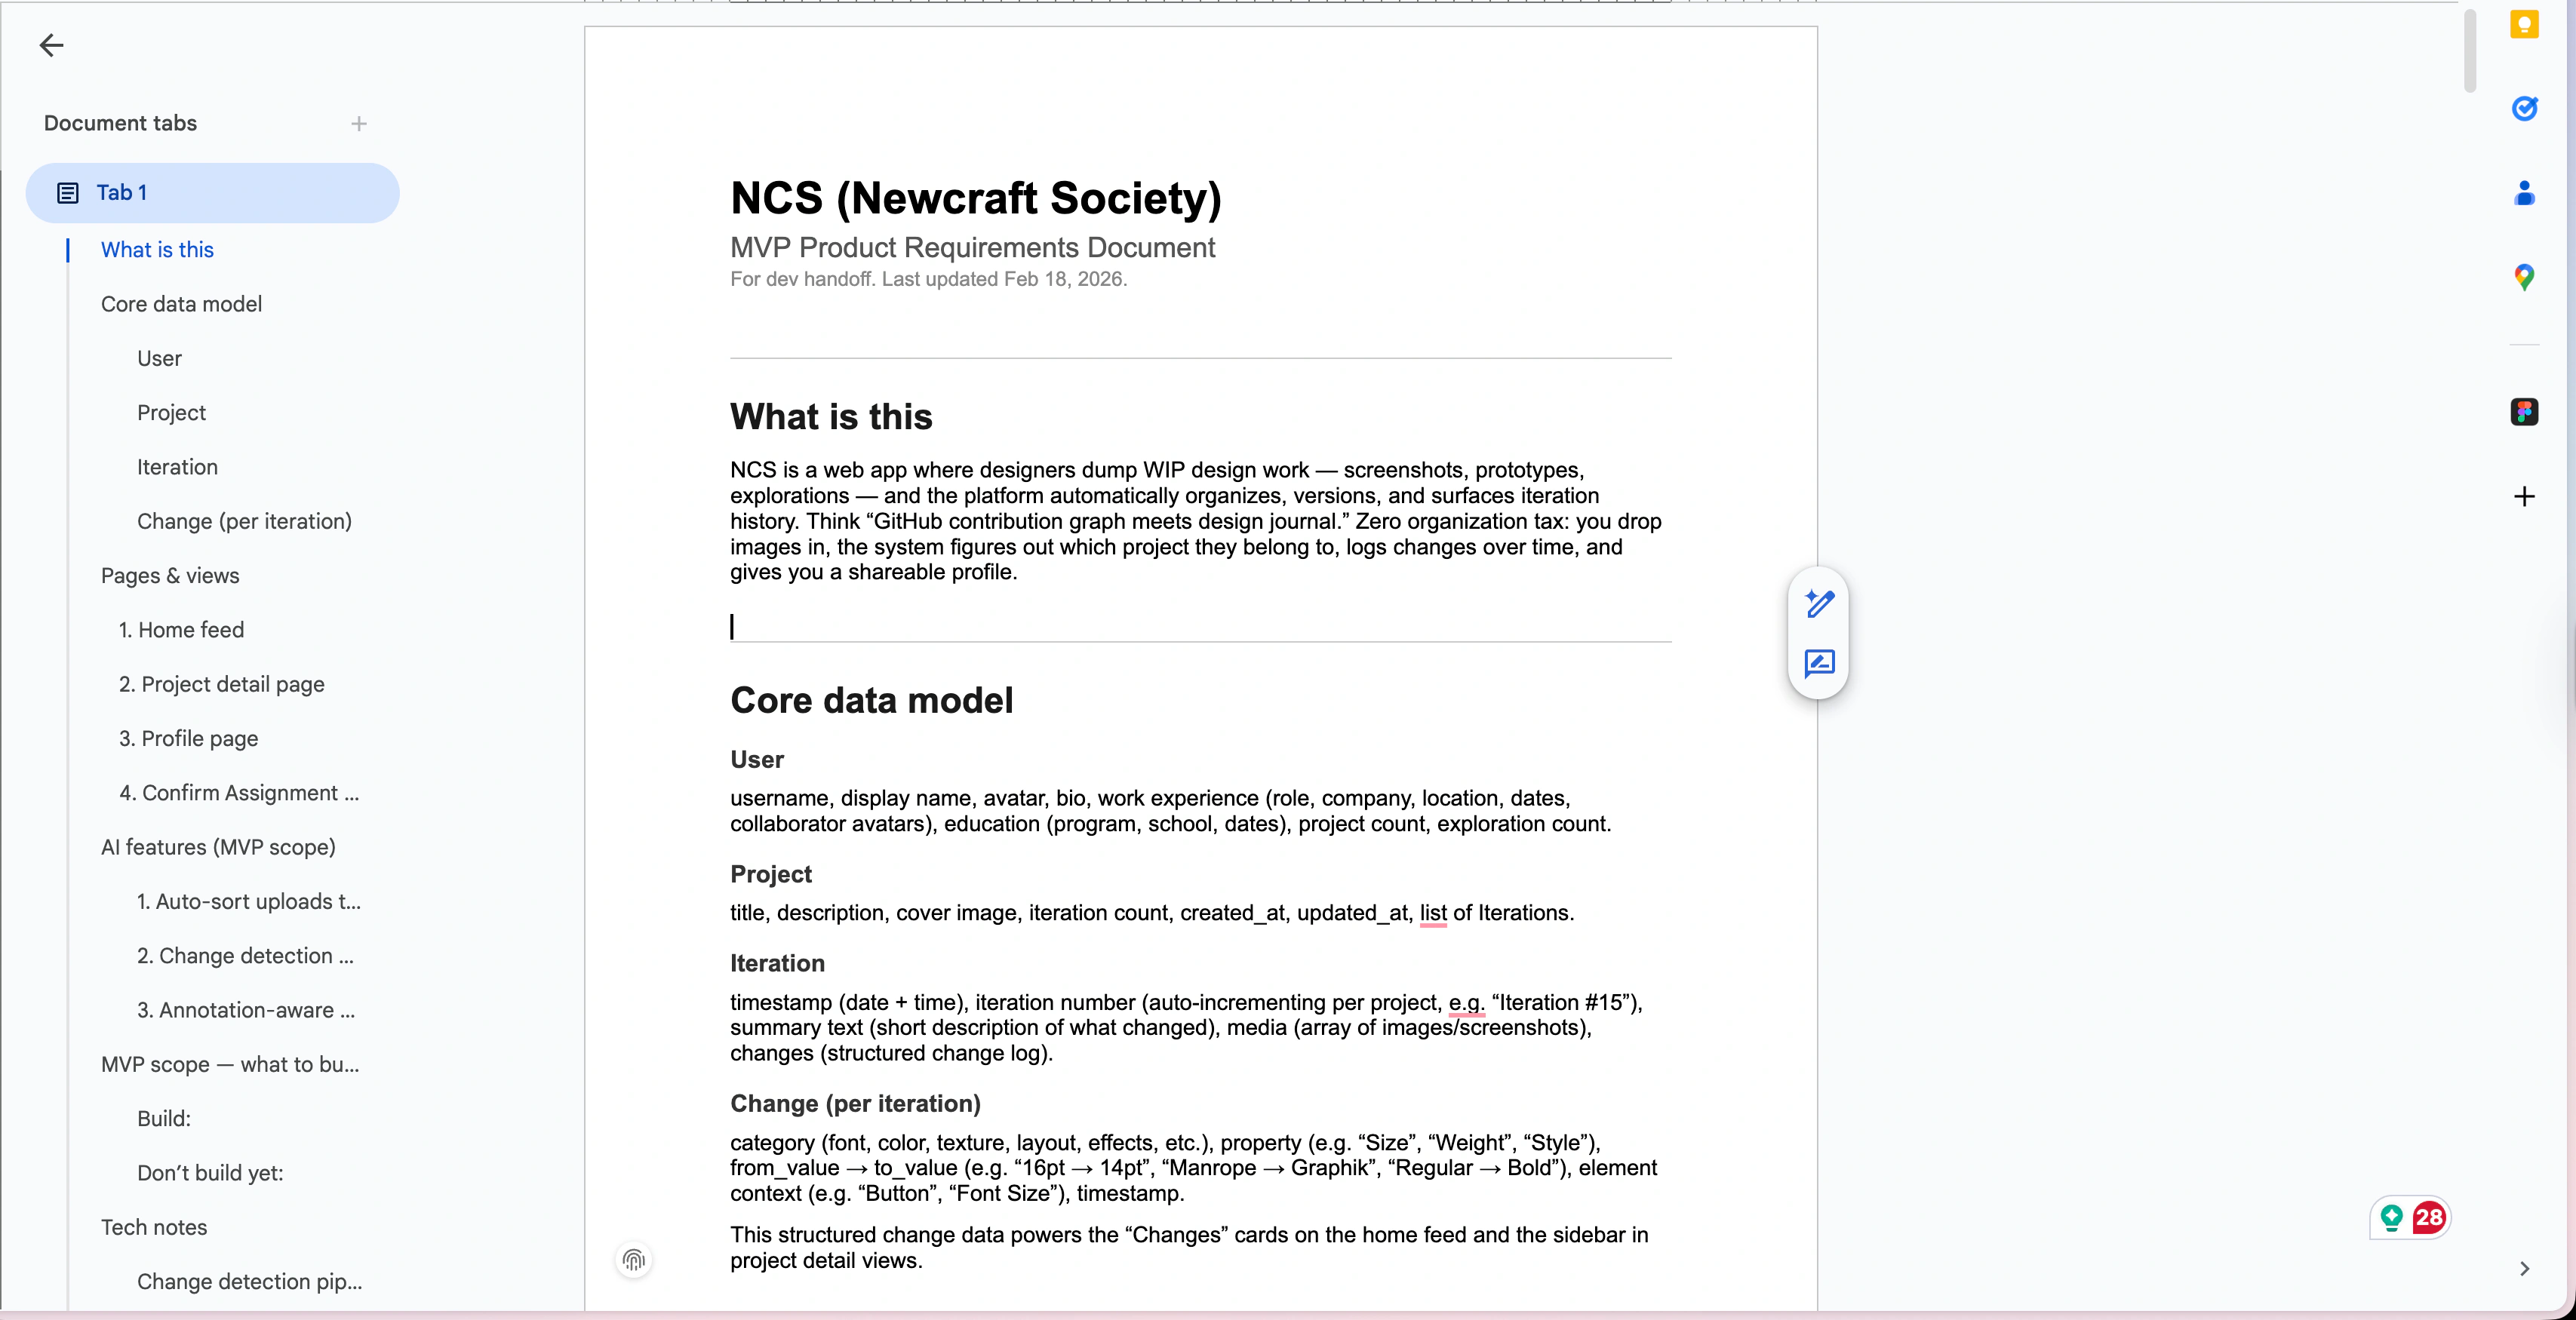Click the Core data model document heading
Viewport: 2576px width, 1320px height.
(x=872, y=700)
